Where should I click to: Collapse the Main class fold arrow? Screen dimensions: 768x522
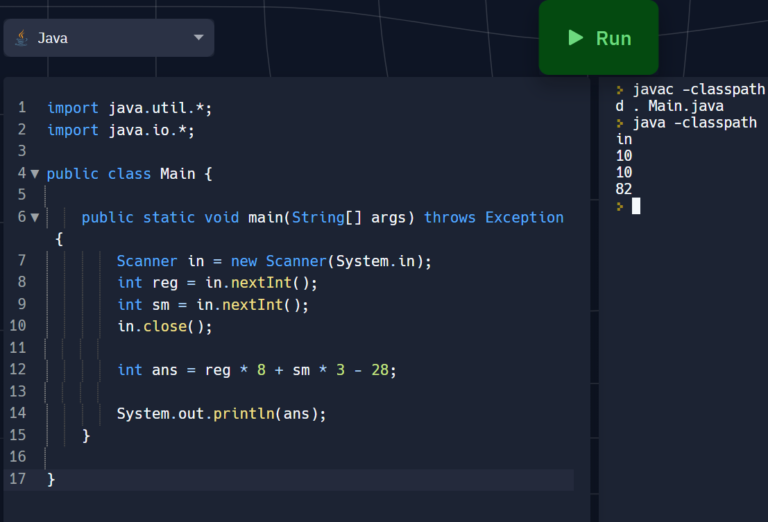pyautogui.click(x=35, y=174)
